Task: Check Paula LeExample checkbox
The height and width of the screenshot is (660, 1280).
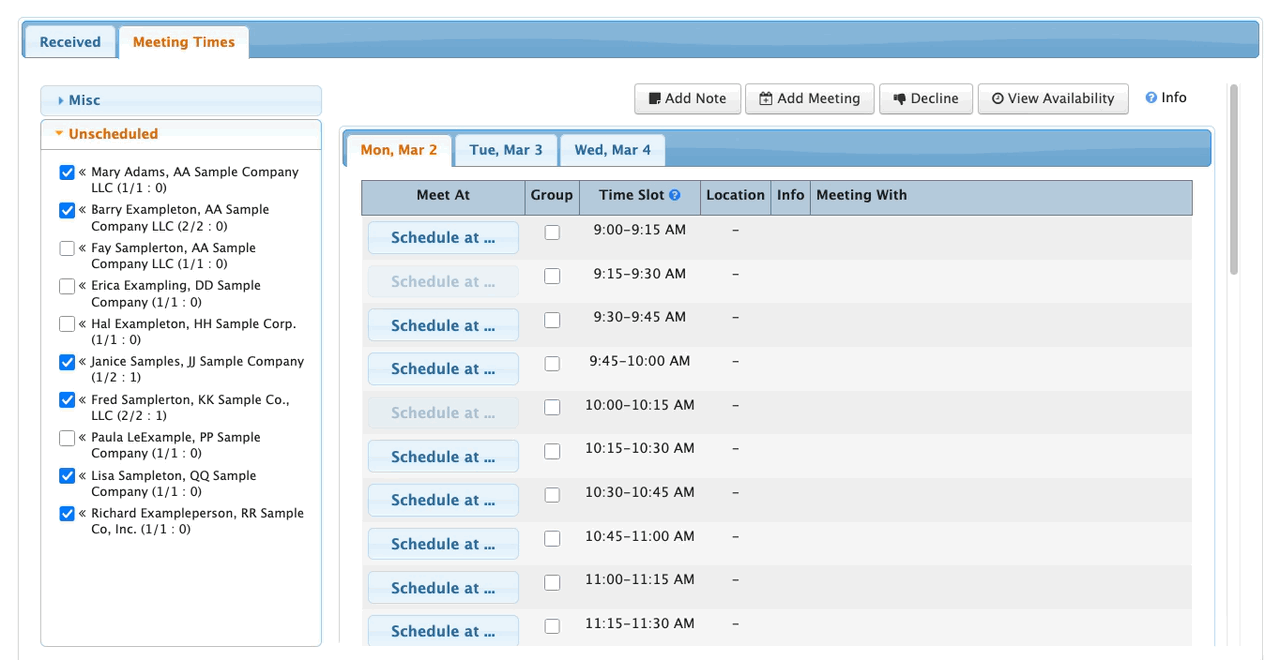Action: [x=67, y=439]
